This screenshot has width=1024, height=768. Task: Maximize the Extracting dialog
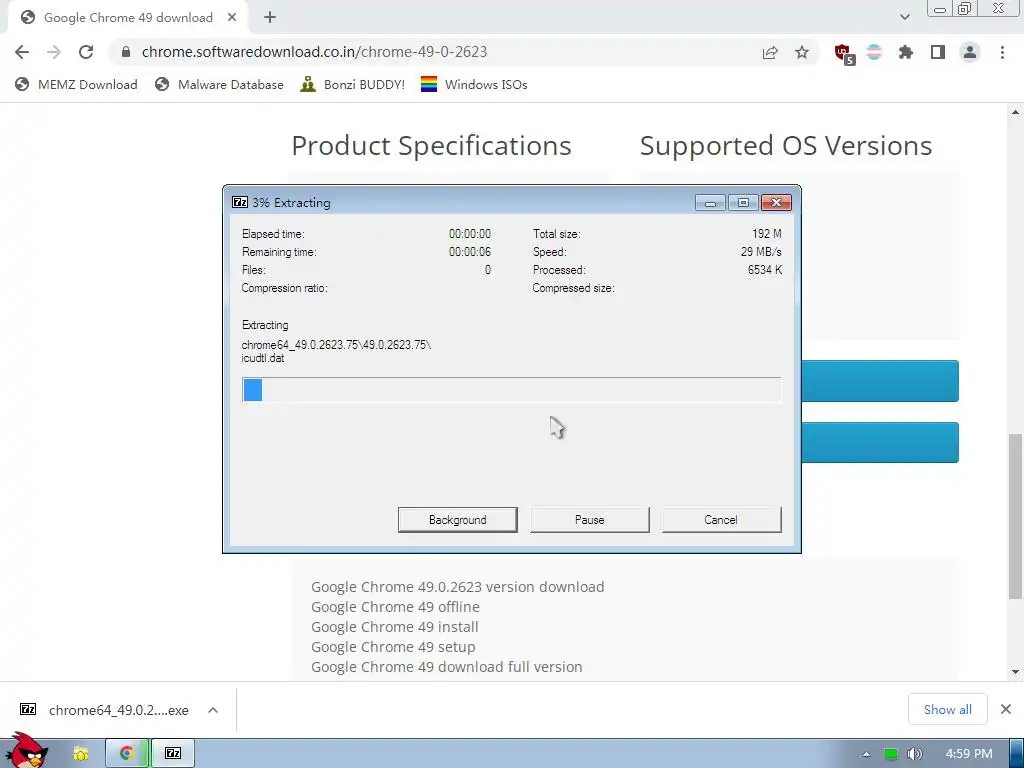(743, 203)
